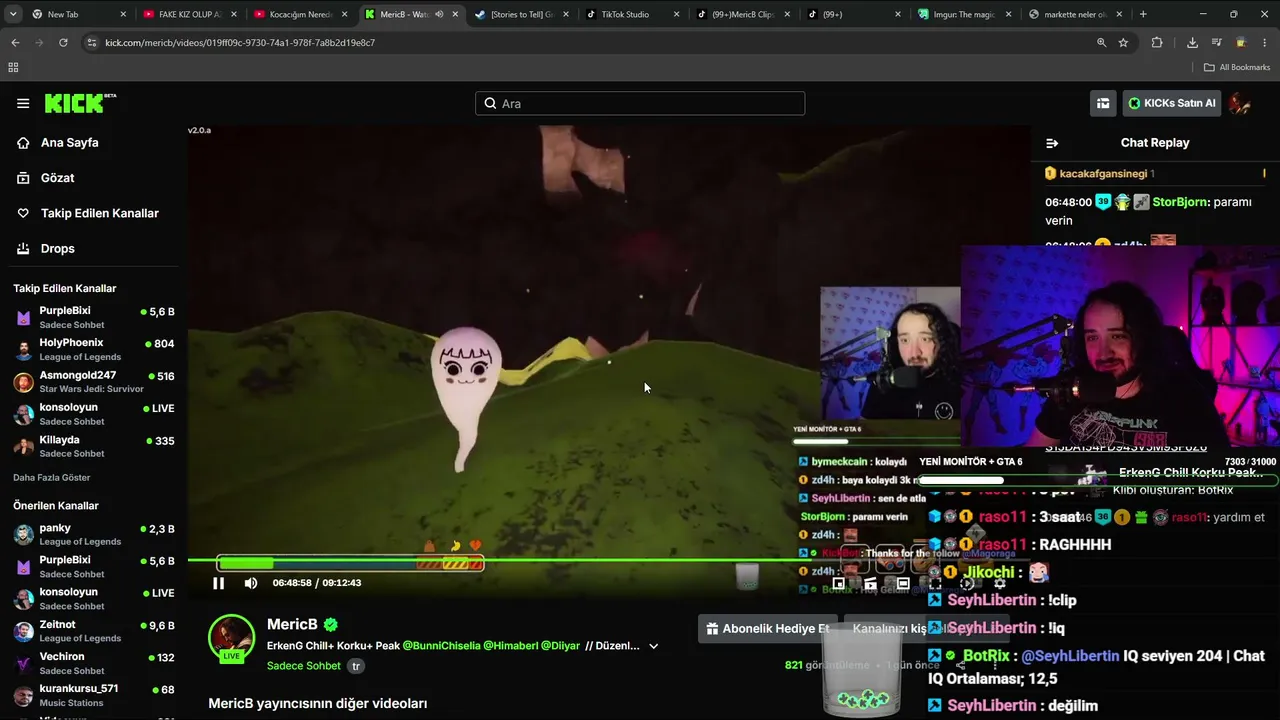
Task: Switch to markette neler tab
Action: (1075, 14)
